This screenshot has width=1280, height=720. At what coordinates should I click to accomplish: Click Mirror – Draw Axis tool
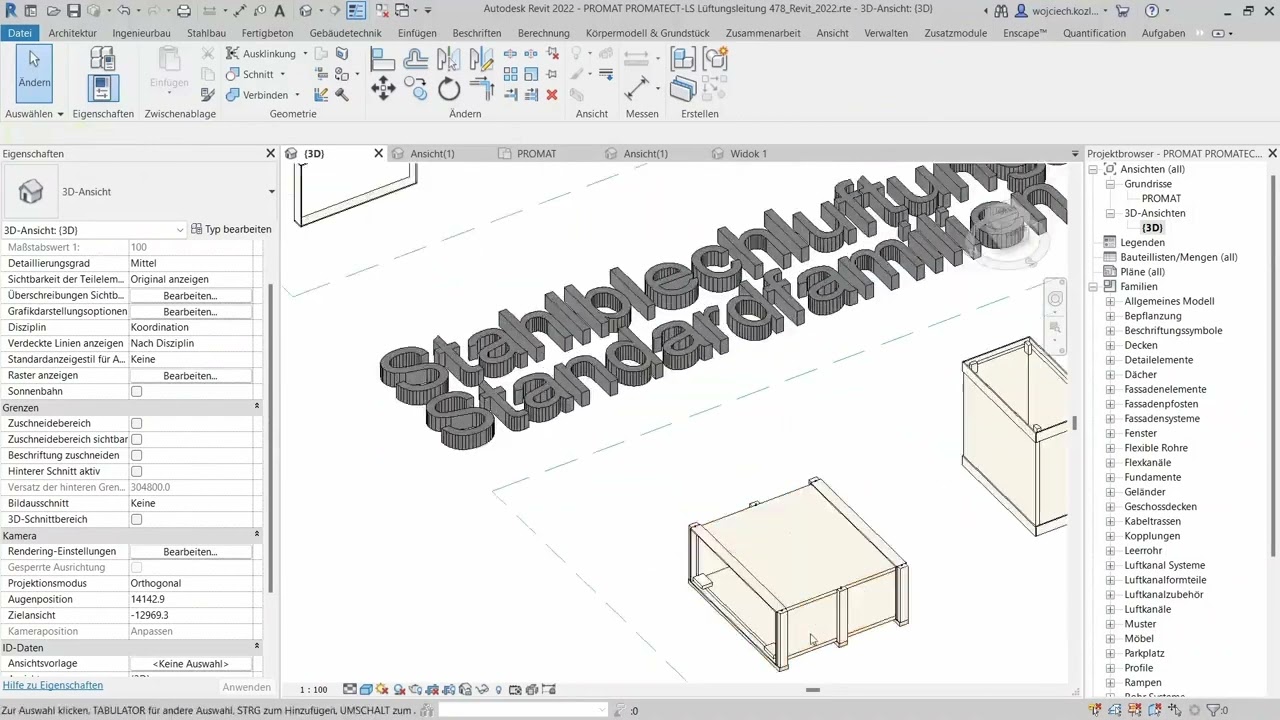pyautogui.click(x=482, y=58)
